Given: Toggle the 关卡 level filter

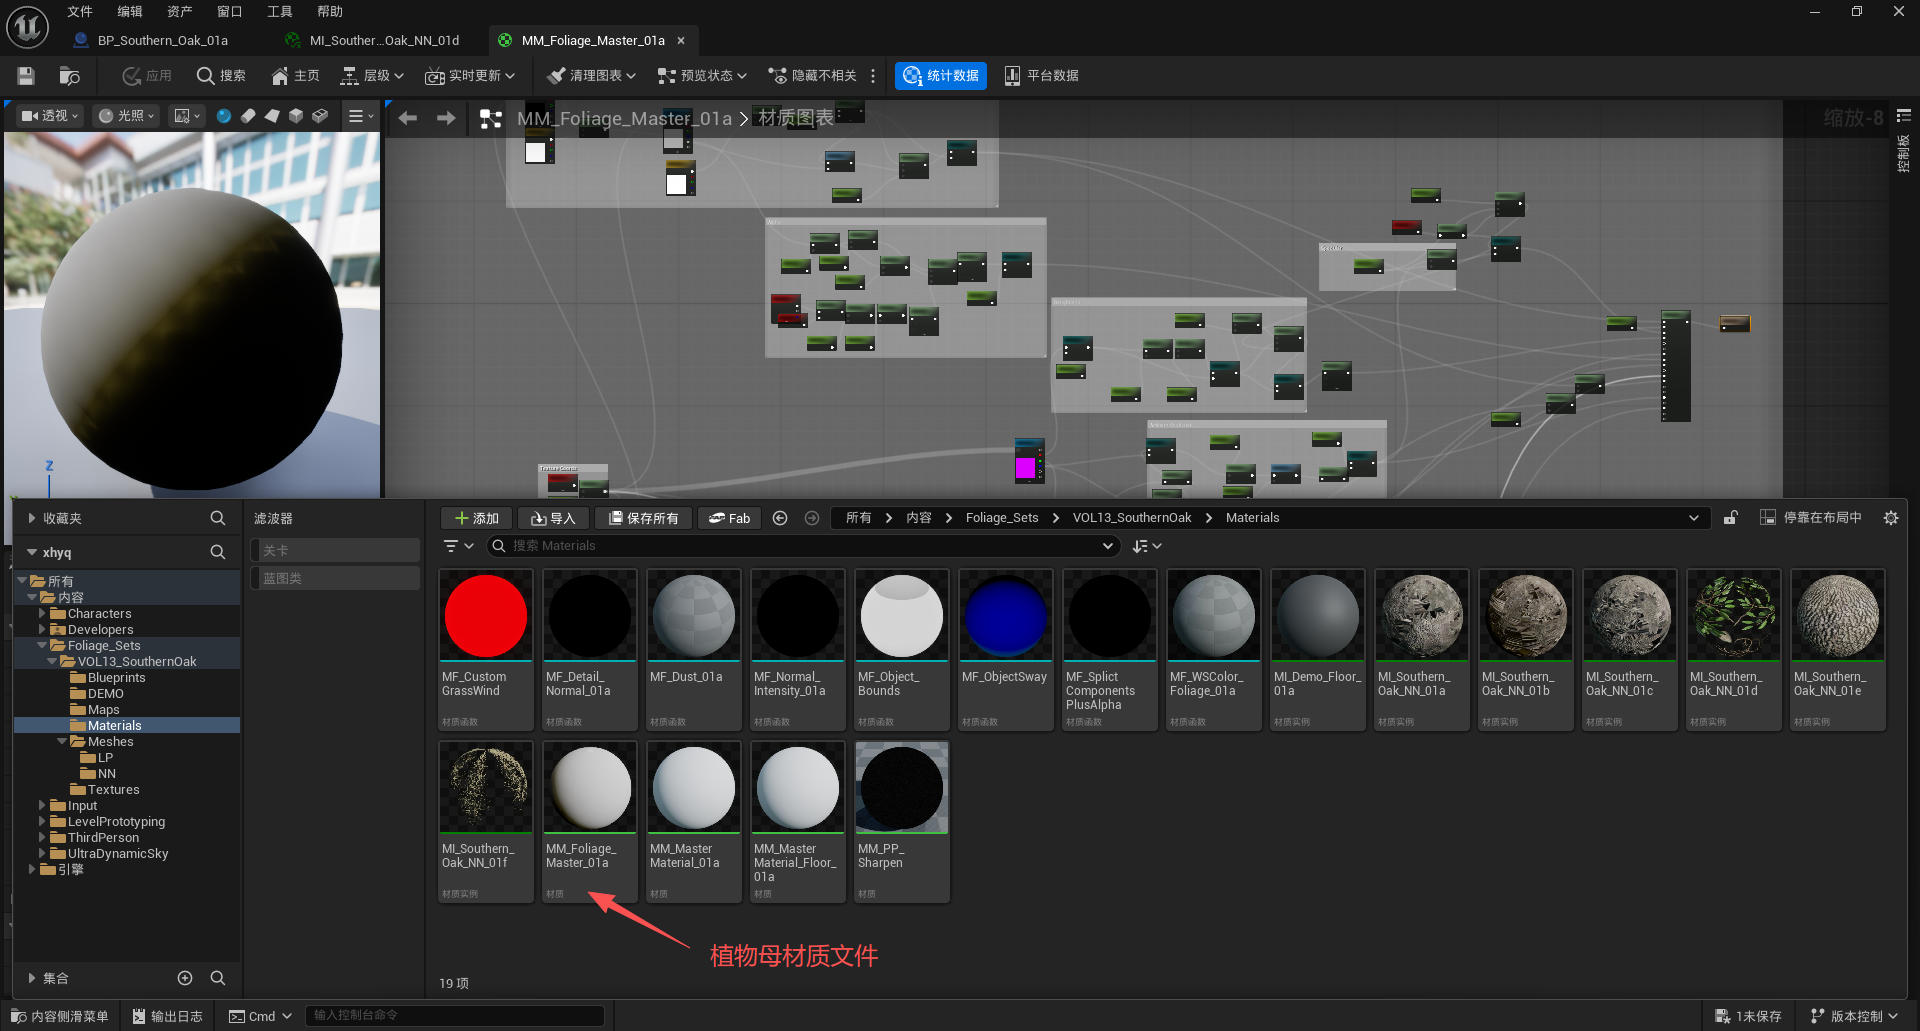Looking at the screenshot, I should [334, 551].
